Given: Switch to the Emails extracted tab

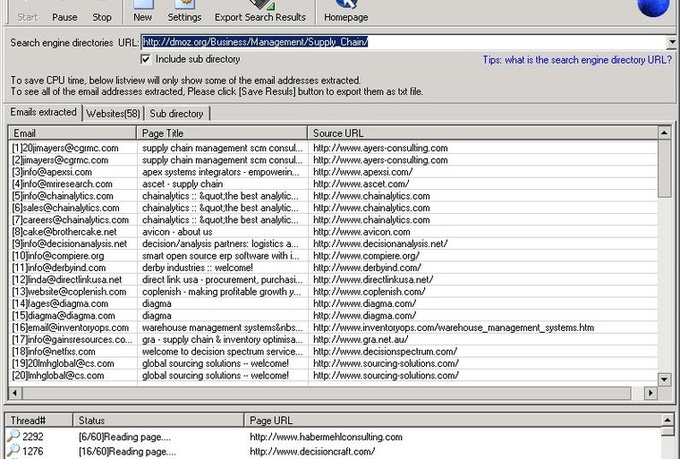Looking at the screenshot, I should coord(43,112).
